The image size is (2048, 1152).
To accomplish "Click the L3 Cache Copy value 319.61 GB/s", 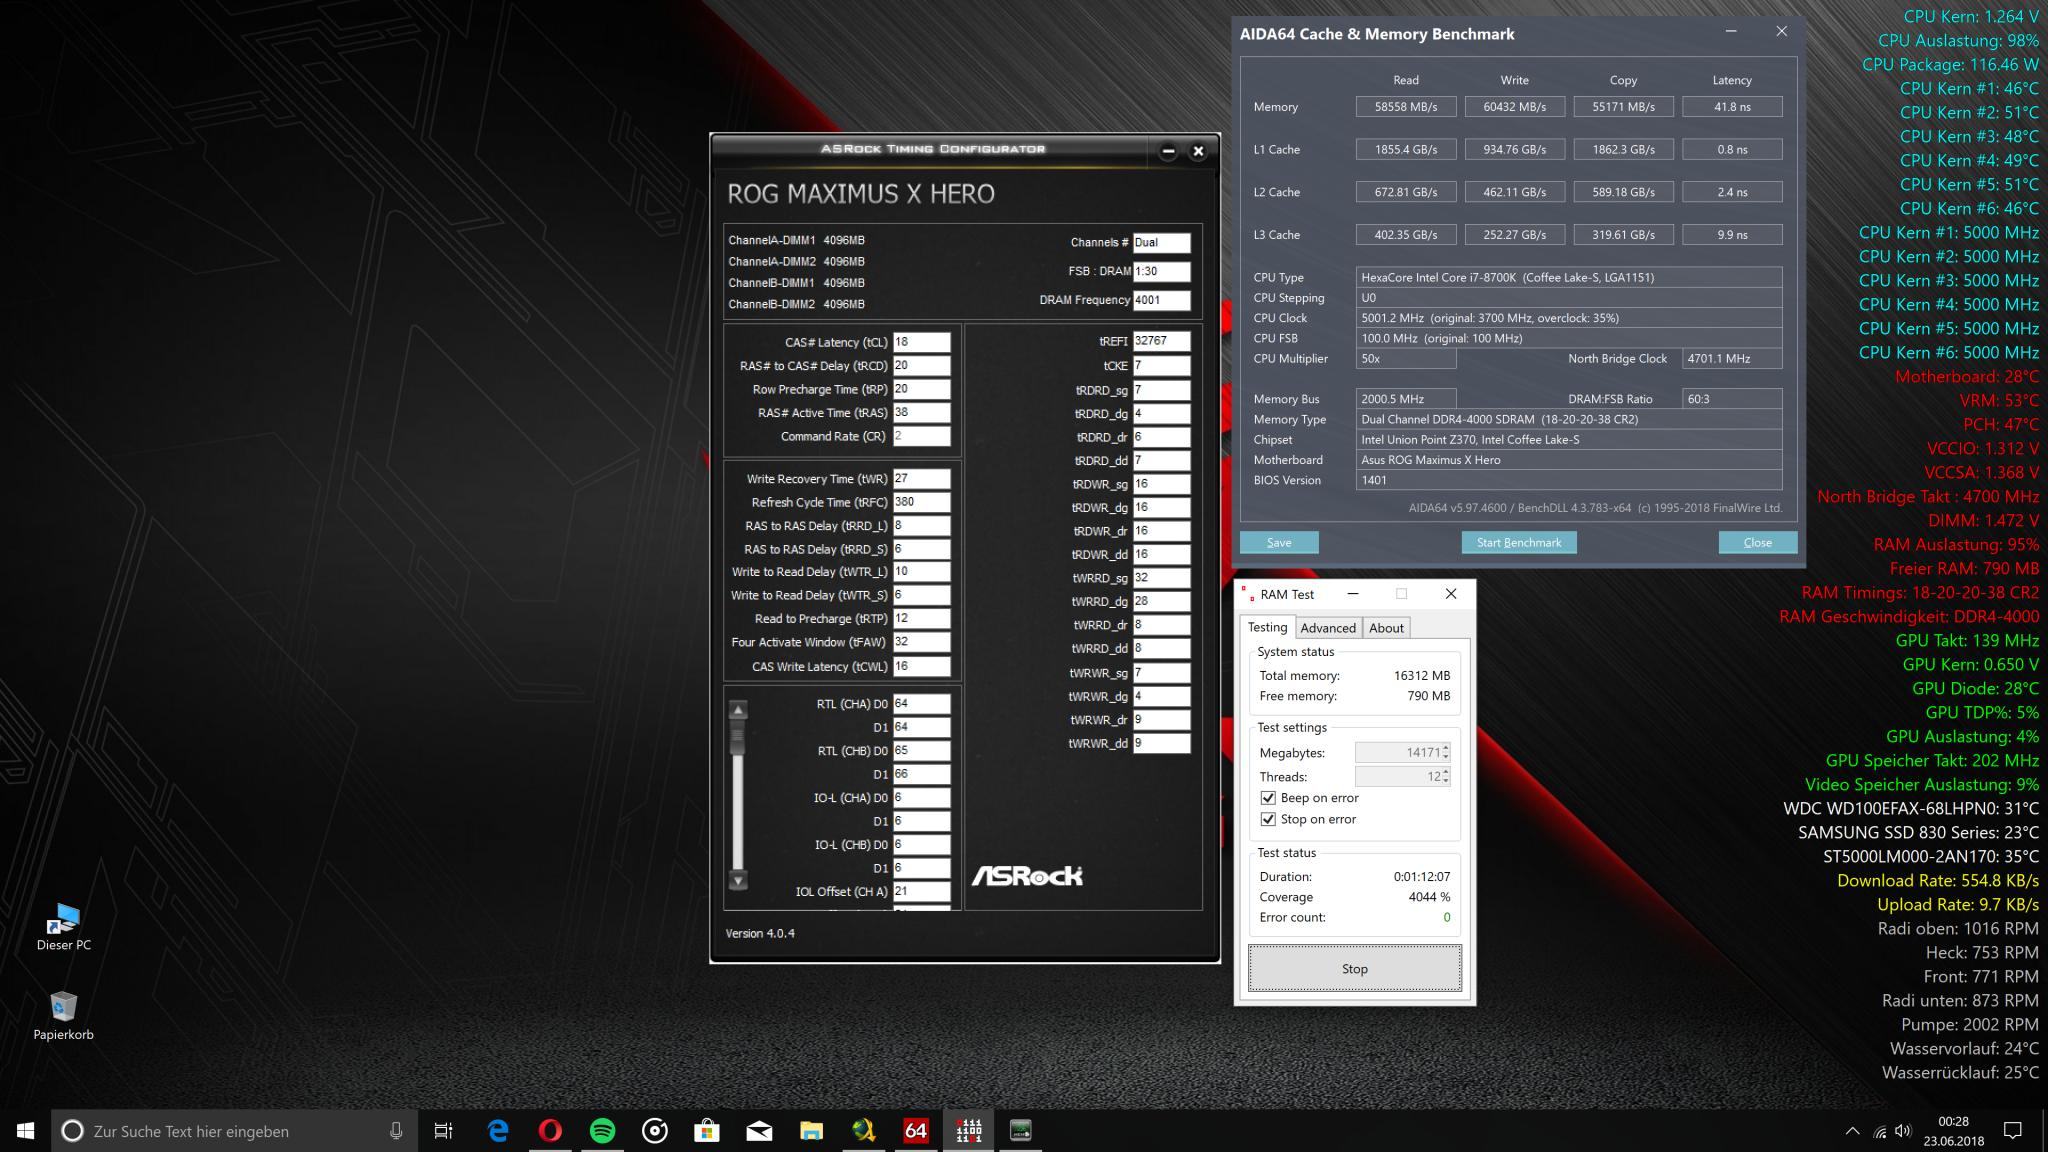I will click(1623, 234).
